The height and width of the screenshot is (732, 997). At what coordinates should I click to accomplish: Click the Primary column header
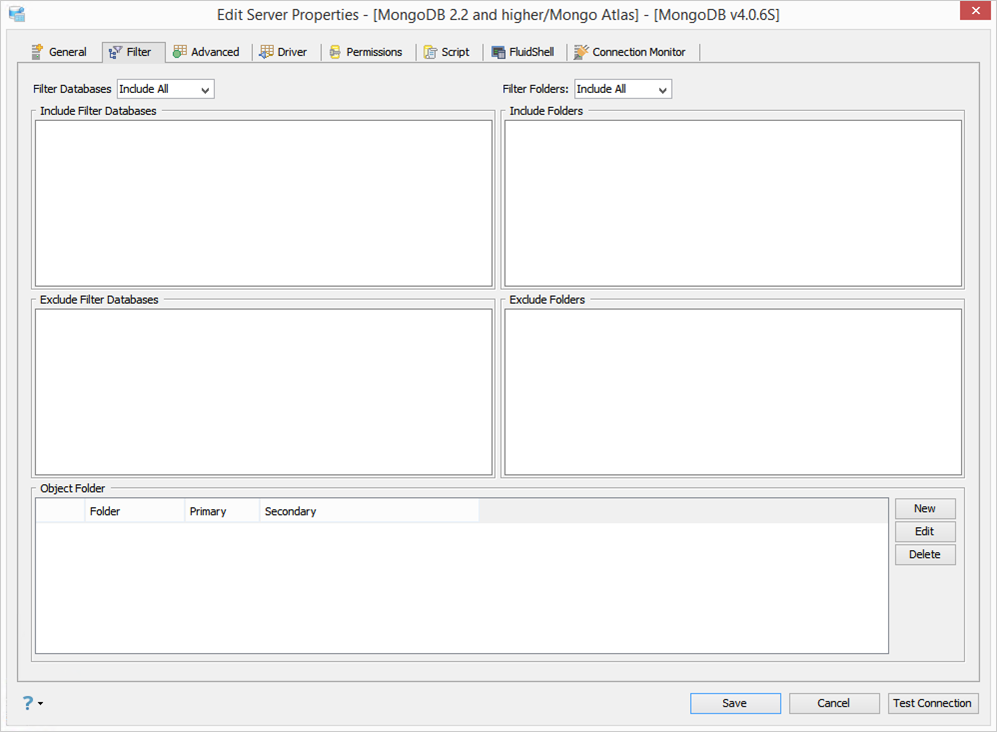pos(223,511)
